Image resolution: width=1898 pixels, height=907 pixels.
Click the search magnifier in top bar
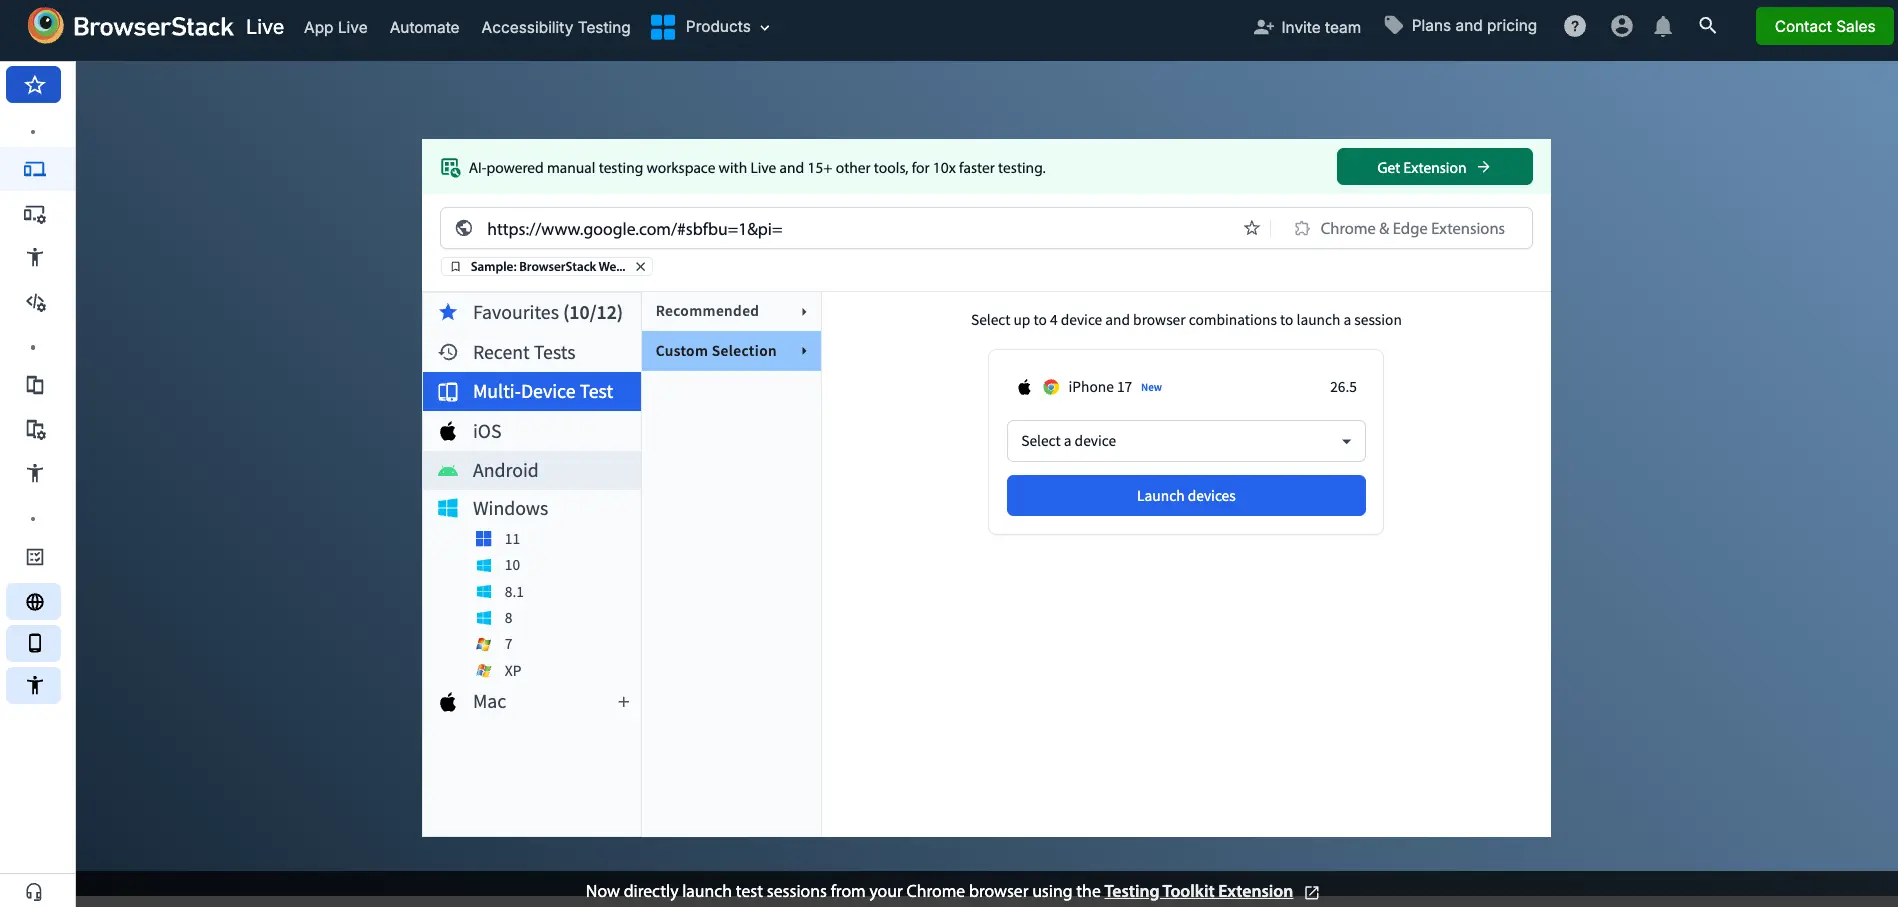click(x=1708, y=26)
